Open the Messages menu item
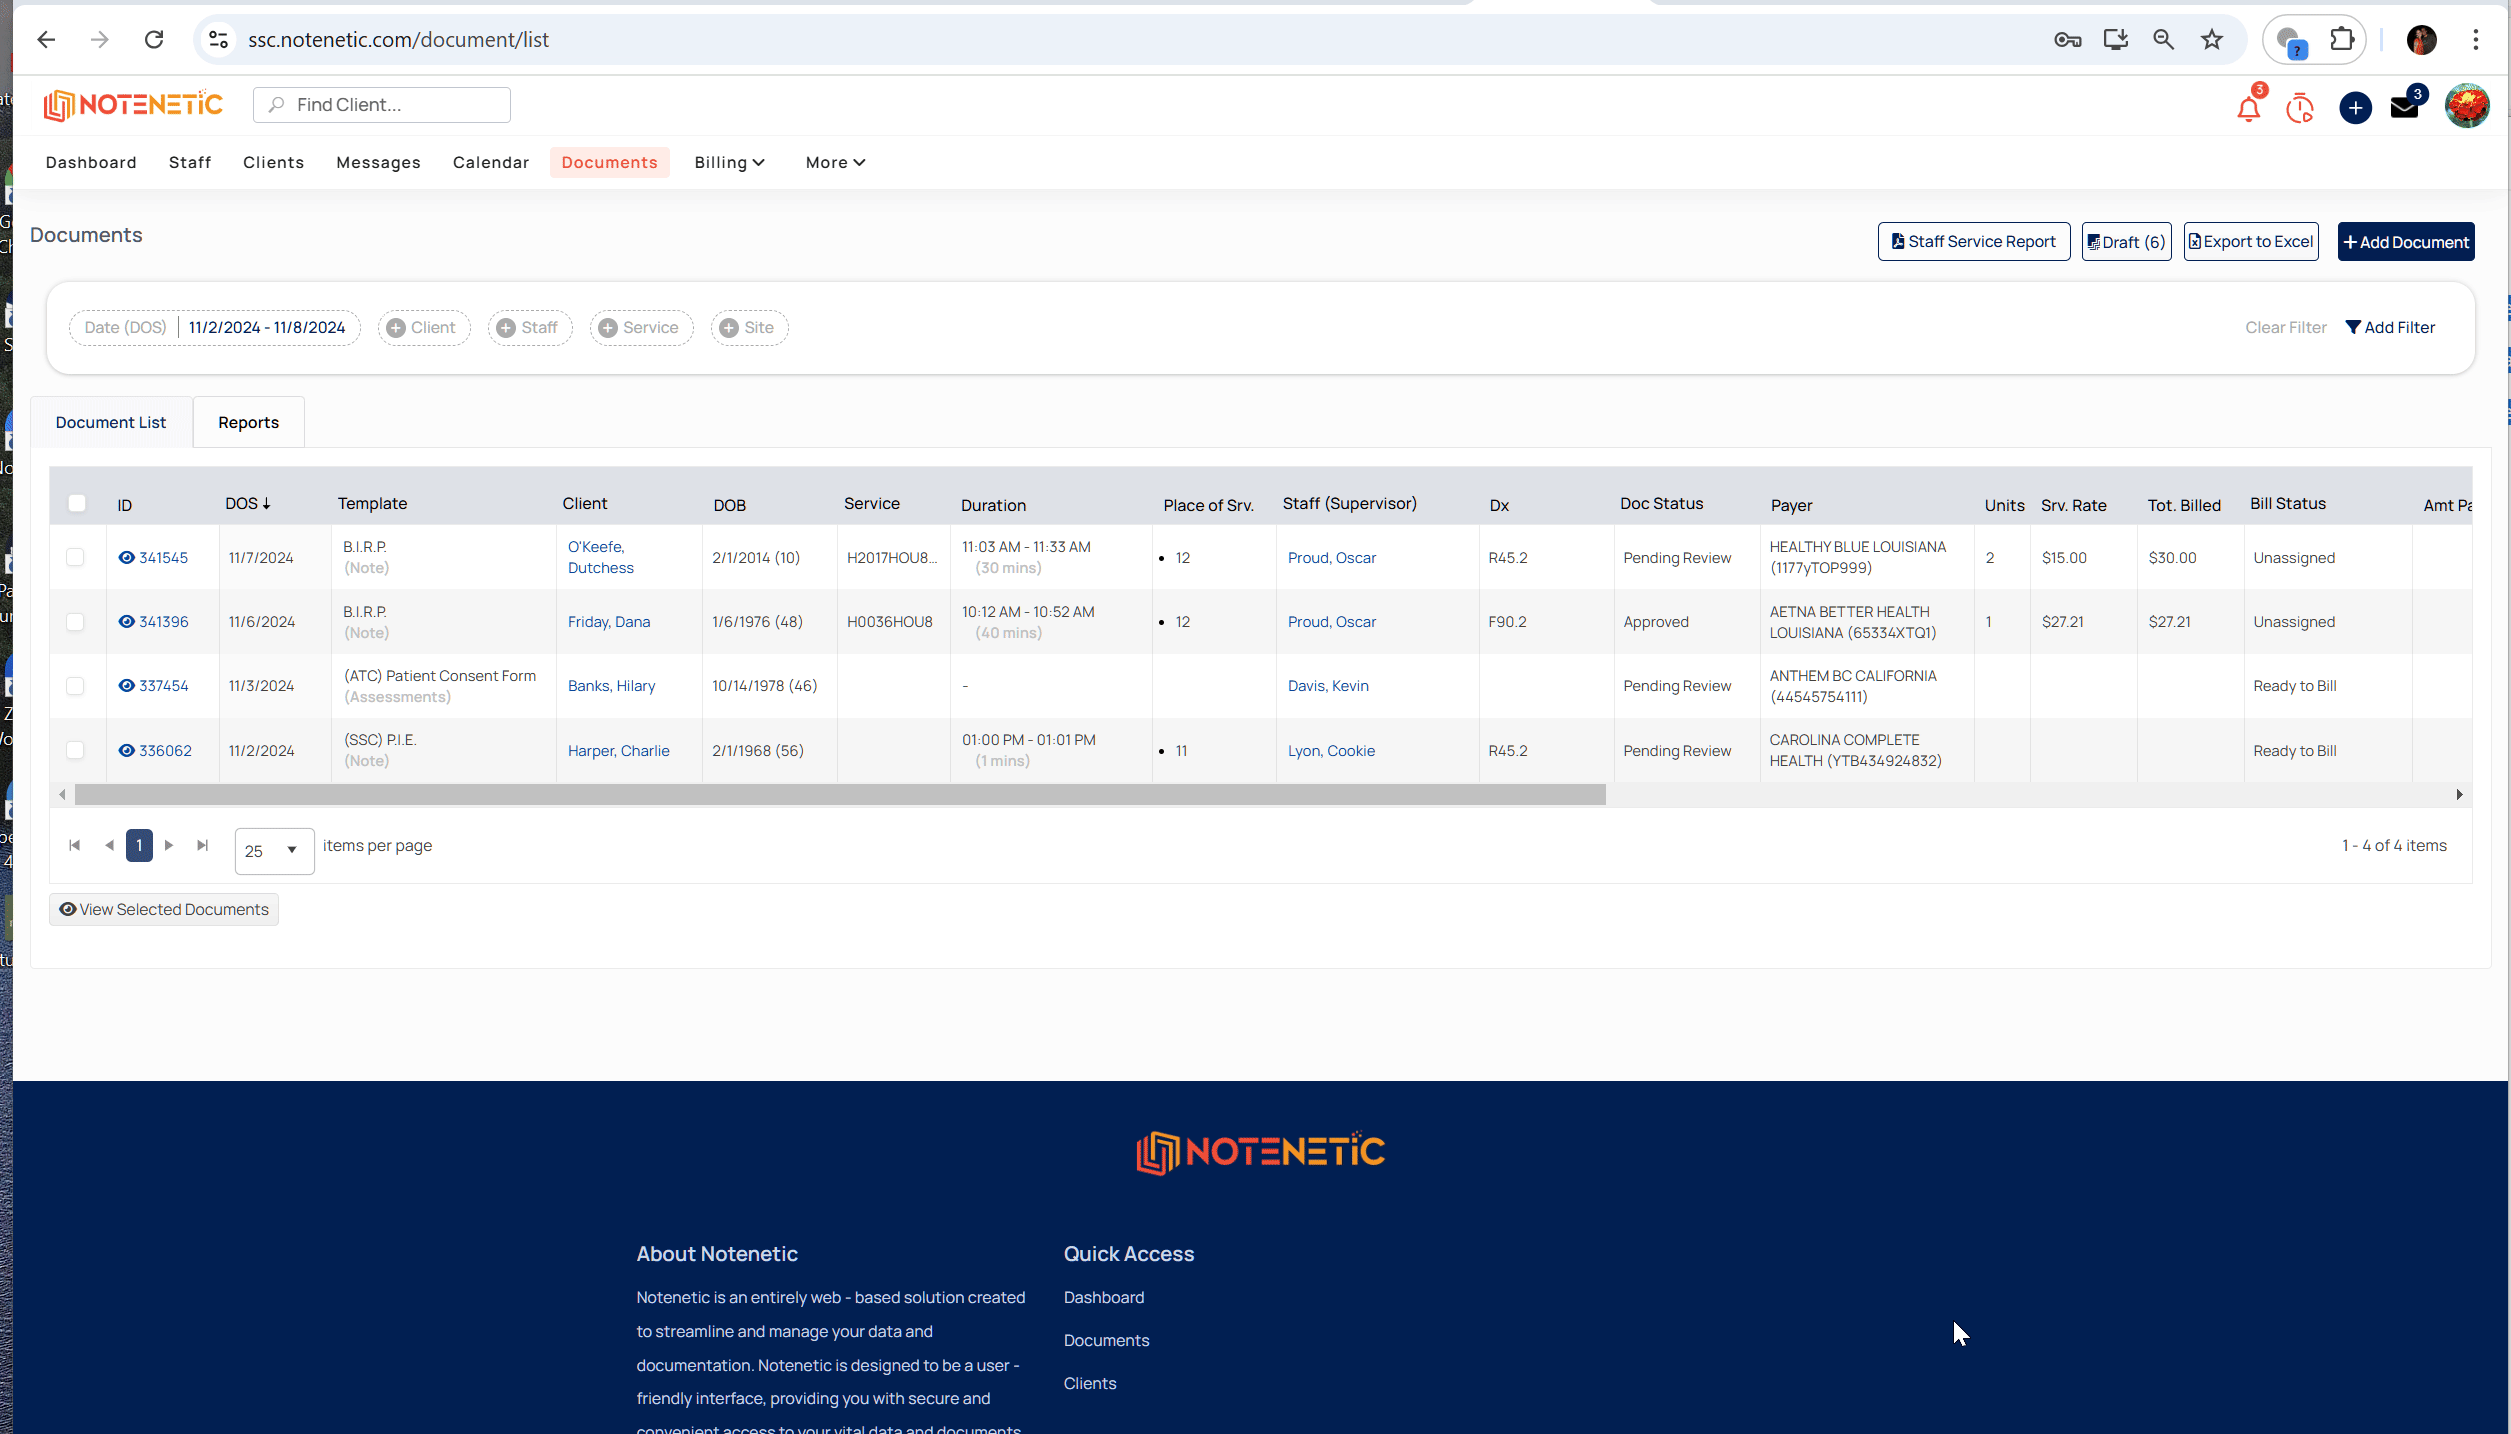 pos(378,163)
